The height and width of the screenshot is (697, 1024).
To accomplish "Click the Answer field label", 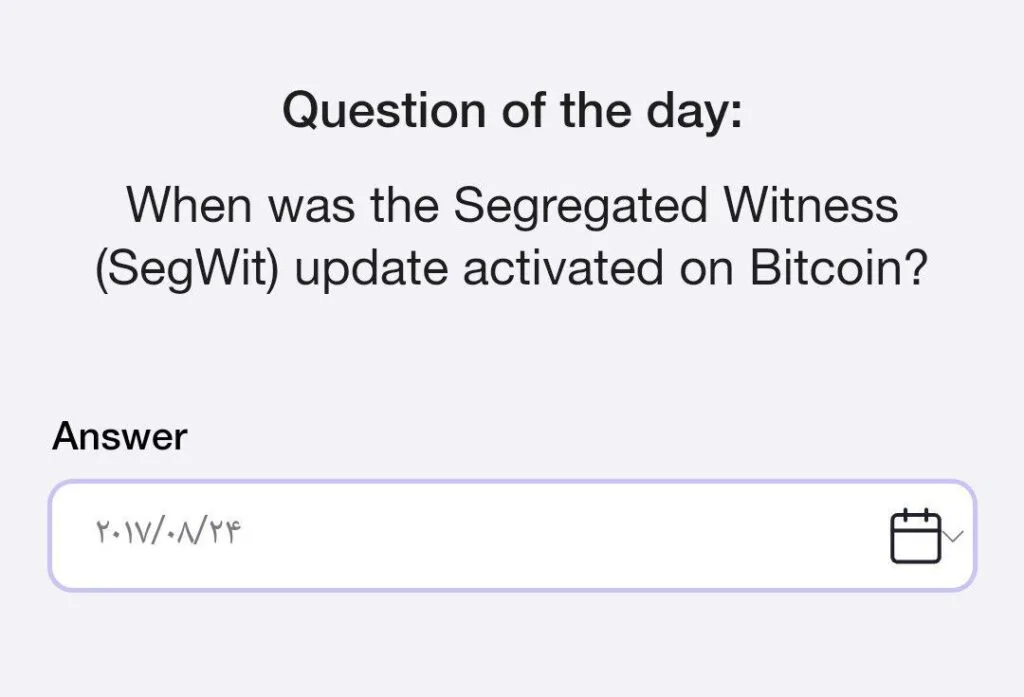I will (119, 436).
